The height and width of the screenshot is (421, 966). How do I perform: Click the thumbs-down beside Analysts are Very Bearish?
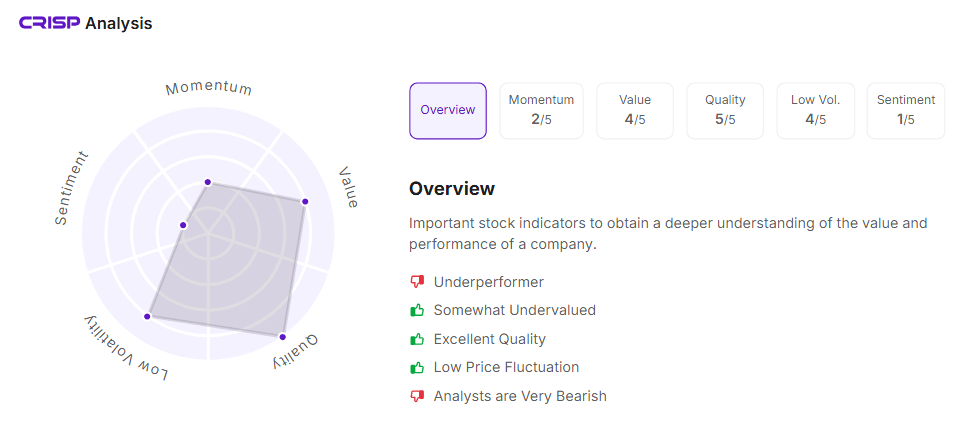(417, 396)
